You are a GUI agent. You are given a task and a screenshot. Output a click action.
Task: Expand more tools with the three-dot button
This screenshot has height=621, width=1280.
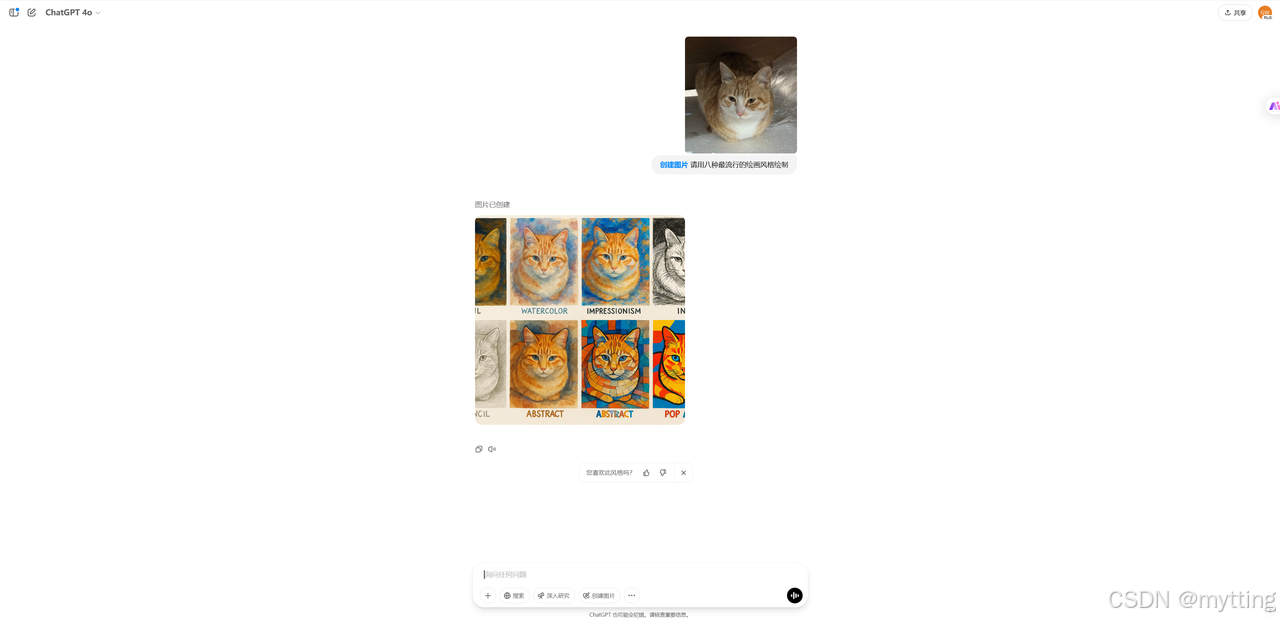[x=631, y=595]
